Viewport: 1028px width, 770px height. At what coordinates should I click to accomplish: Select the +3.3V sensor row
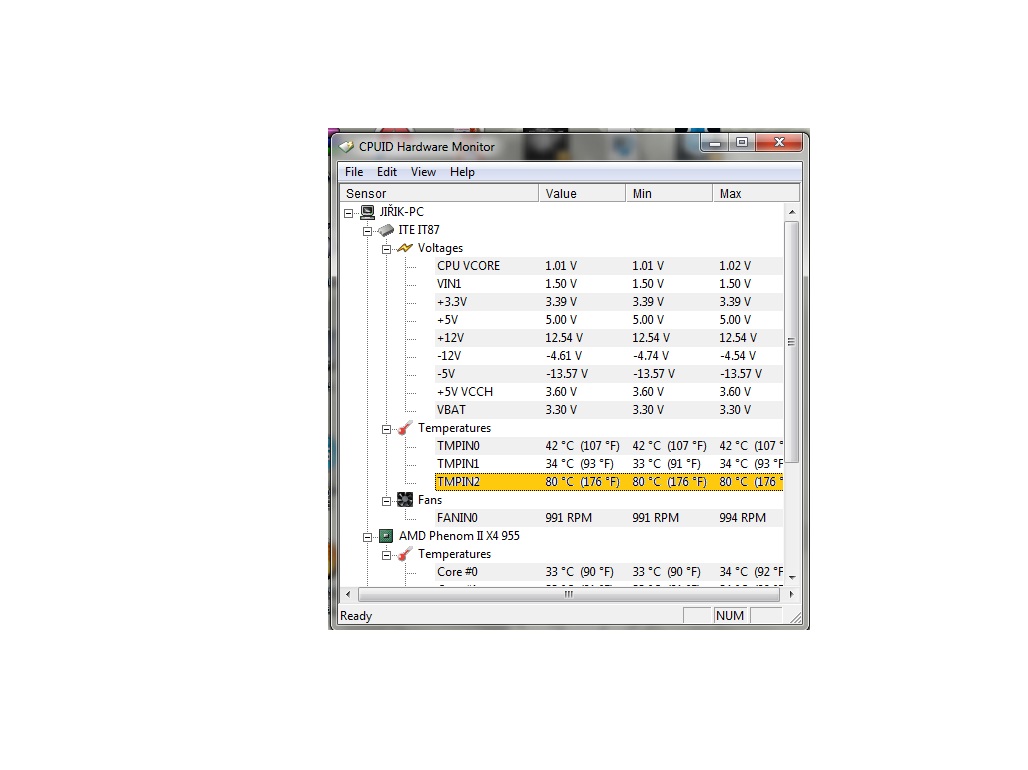point(609,302)
